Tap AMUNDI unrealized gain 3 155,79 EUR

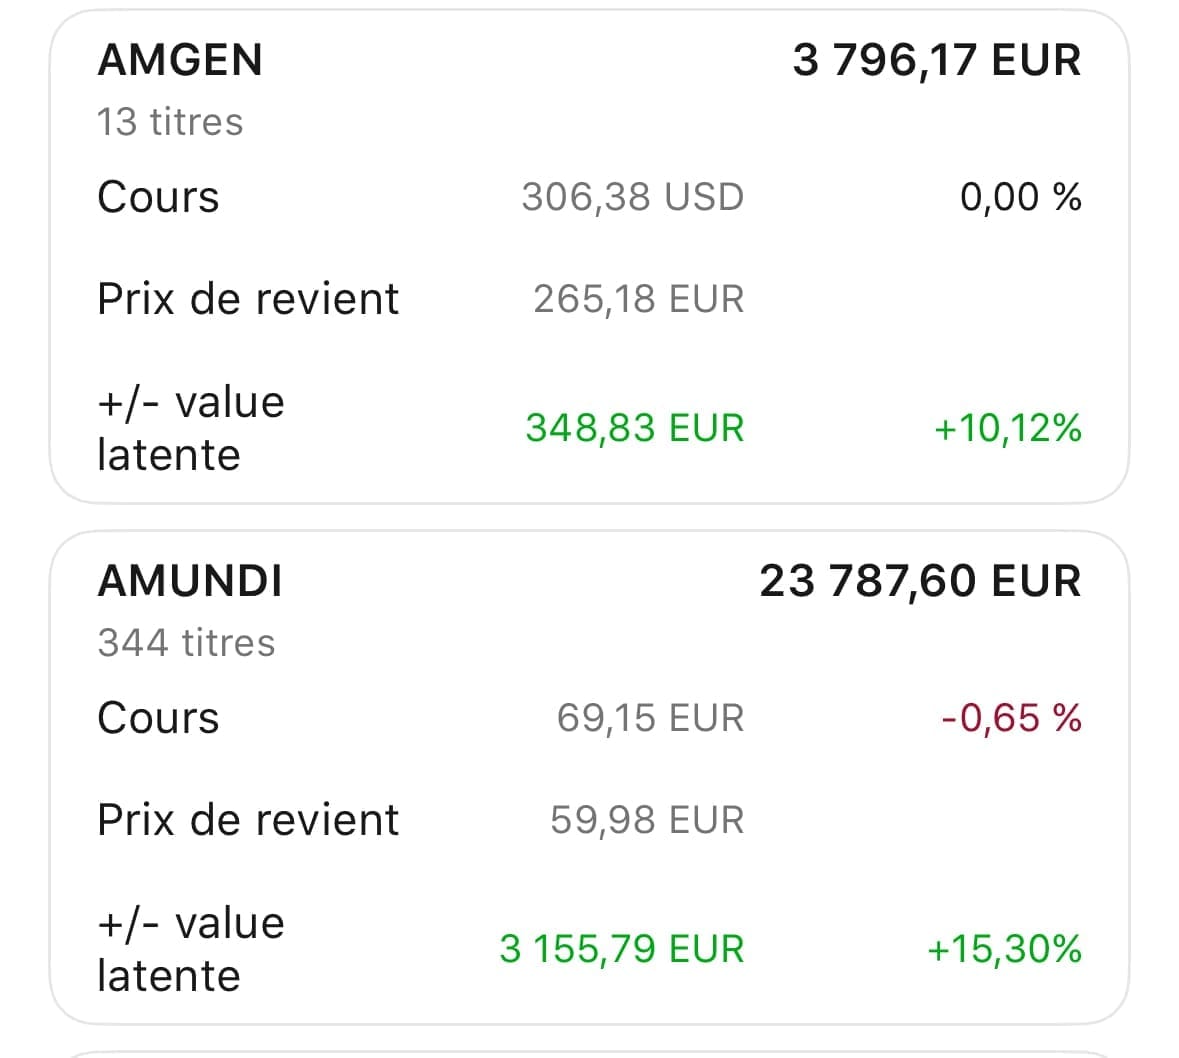tap(622, 949)
